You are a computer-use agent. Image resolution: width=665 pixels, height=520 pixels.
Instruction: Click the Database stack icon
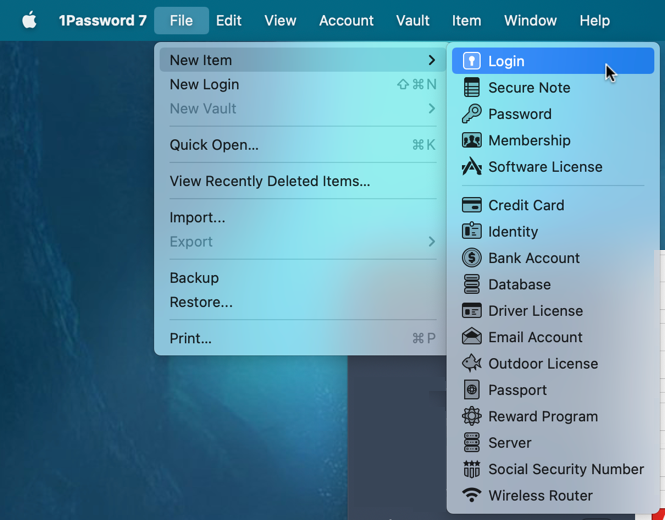click(x=471, y=284)
